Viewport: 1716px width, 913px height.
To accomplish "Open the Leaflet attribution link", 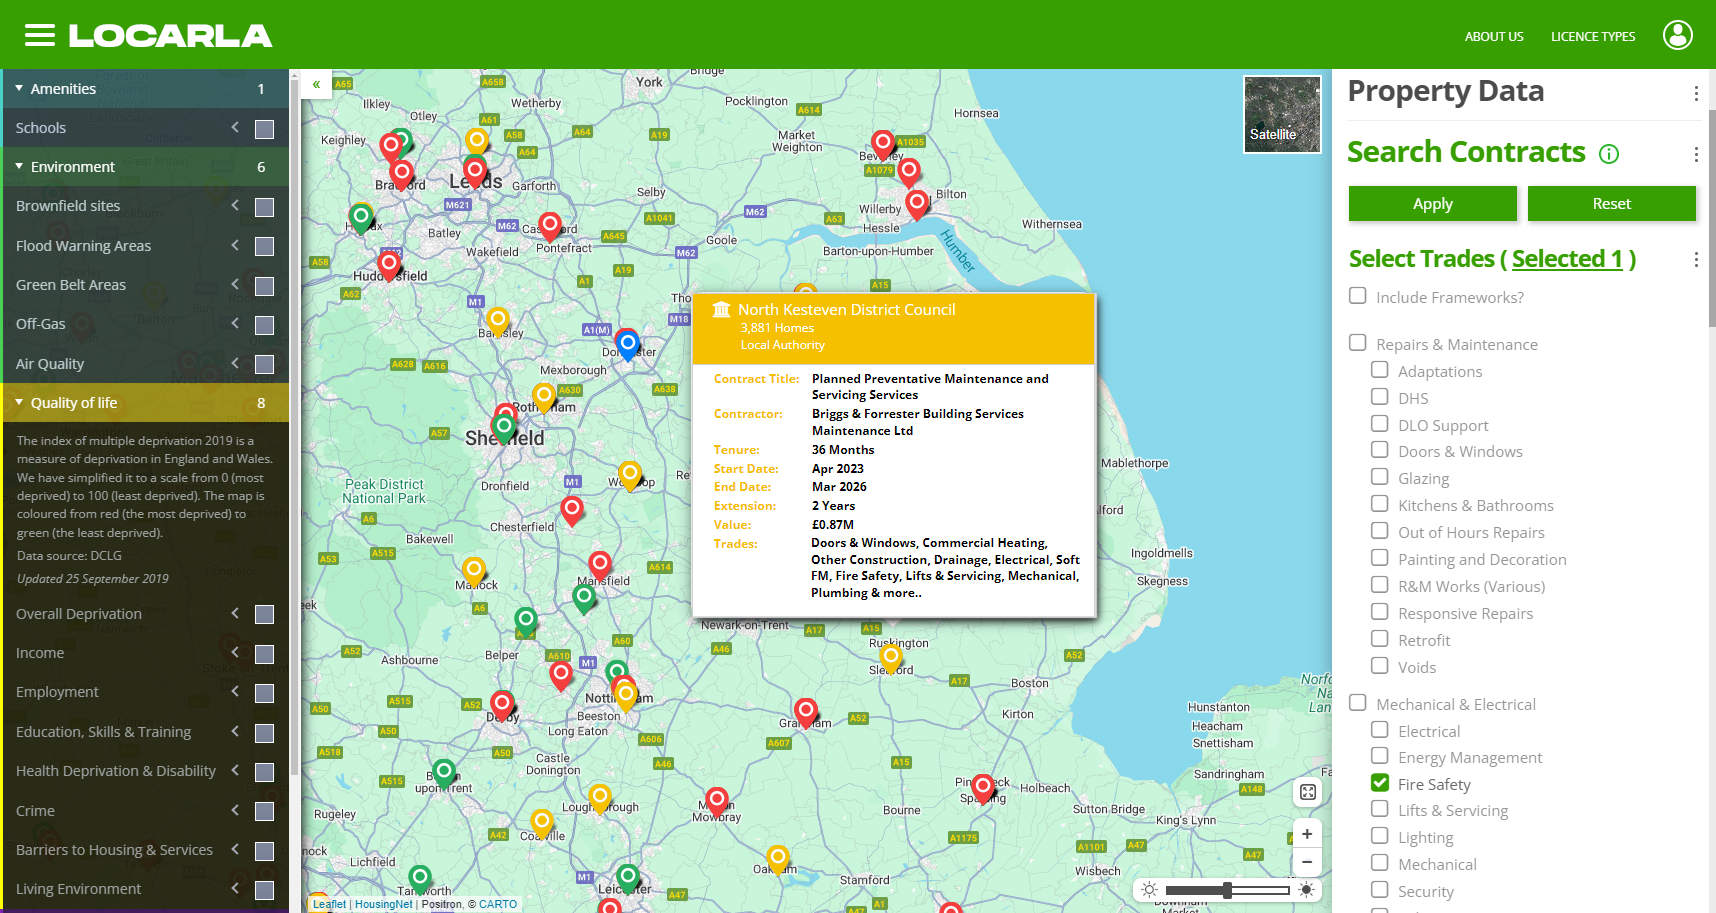I will (x=329, y=904).
